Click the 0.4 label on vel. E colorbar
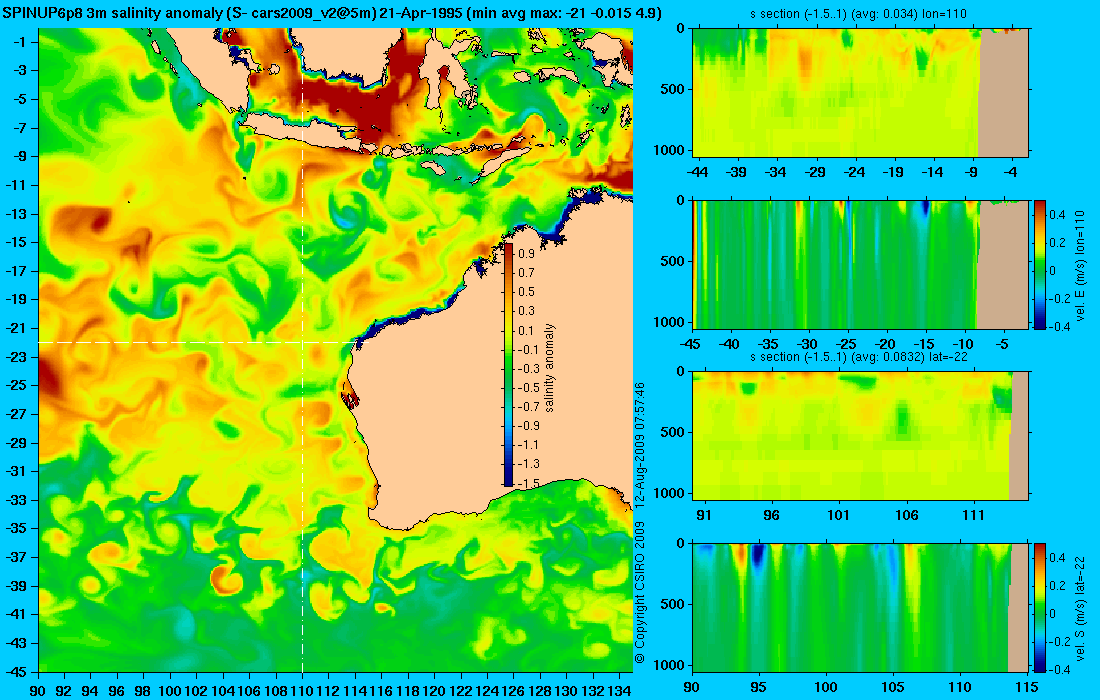This screenshot has height=700, width=1100. (x=1058, y=215)
